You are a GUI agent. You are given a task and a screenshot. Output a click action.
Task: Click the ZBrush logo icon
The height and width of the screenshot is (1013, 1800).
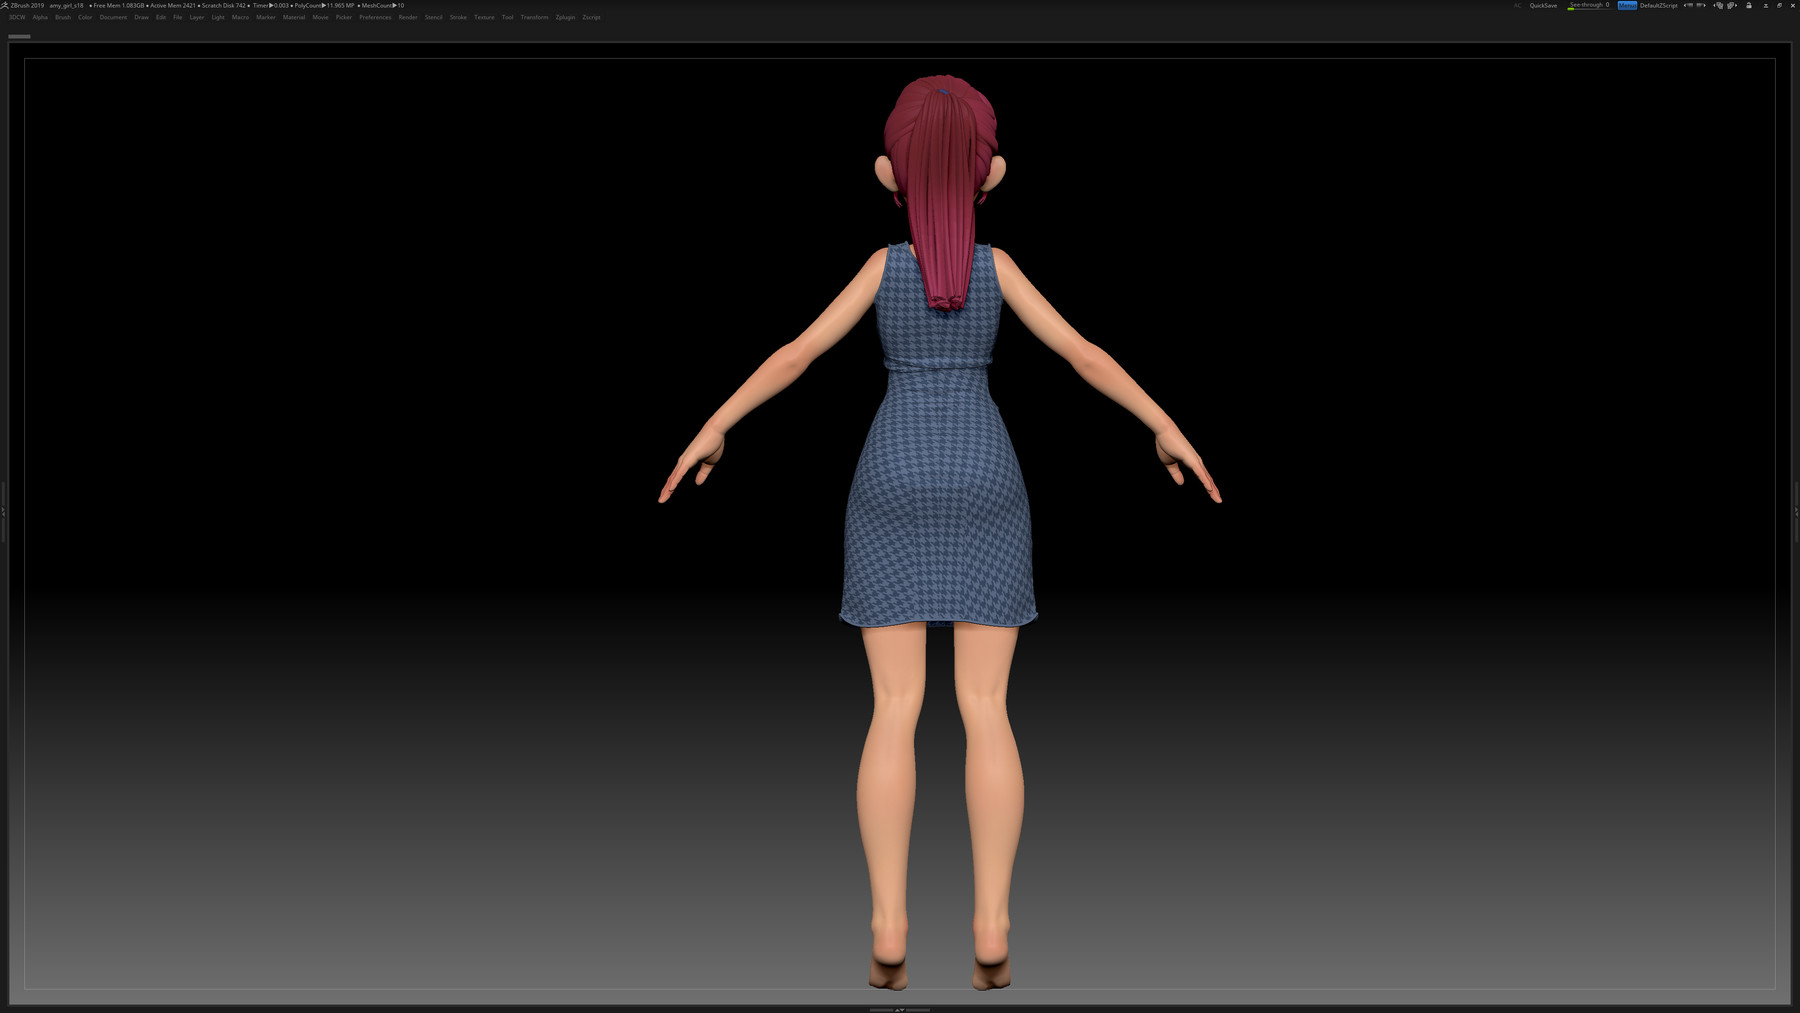coord(5,5)
